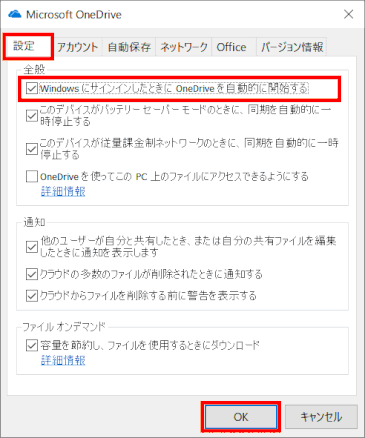Toggle notify when others share or edit files

32,247
